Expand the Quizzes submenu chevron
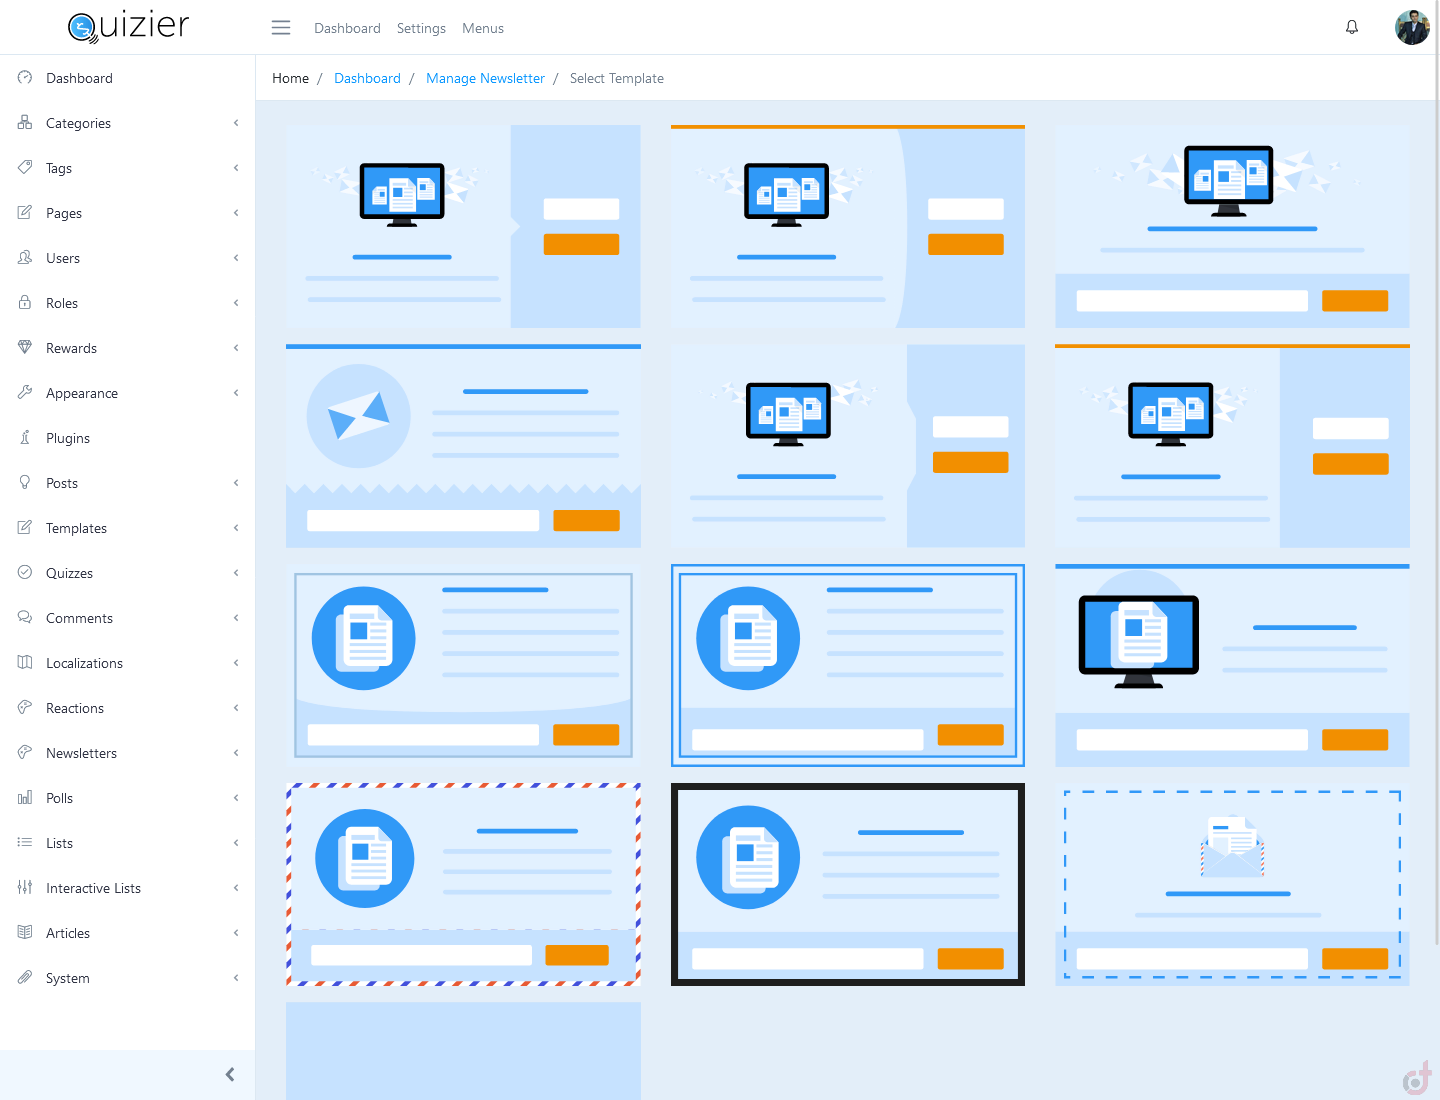Screen dimensions: 1440x1100 pyautogui.click(x=236, y=573)
